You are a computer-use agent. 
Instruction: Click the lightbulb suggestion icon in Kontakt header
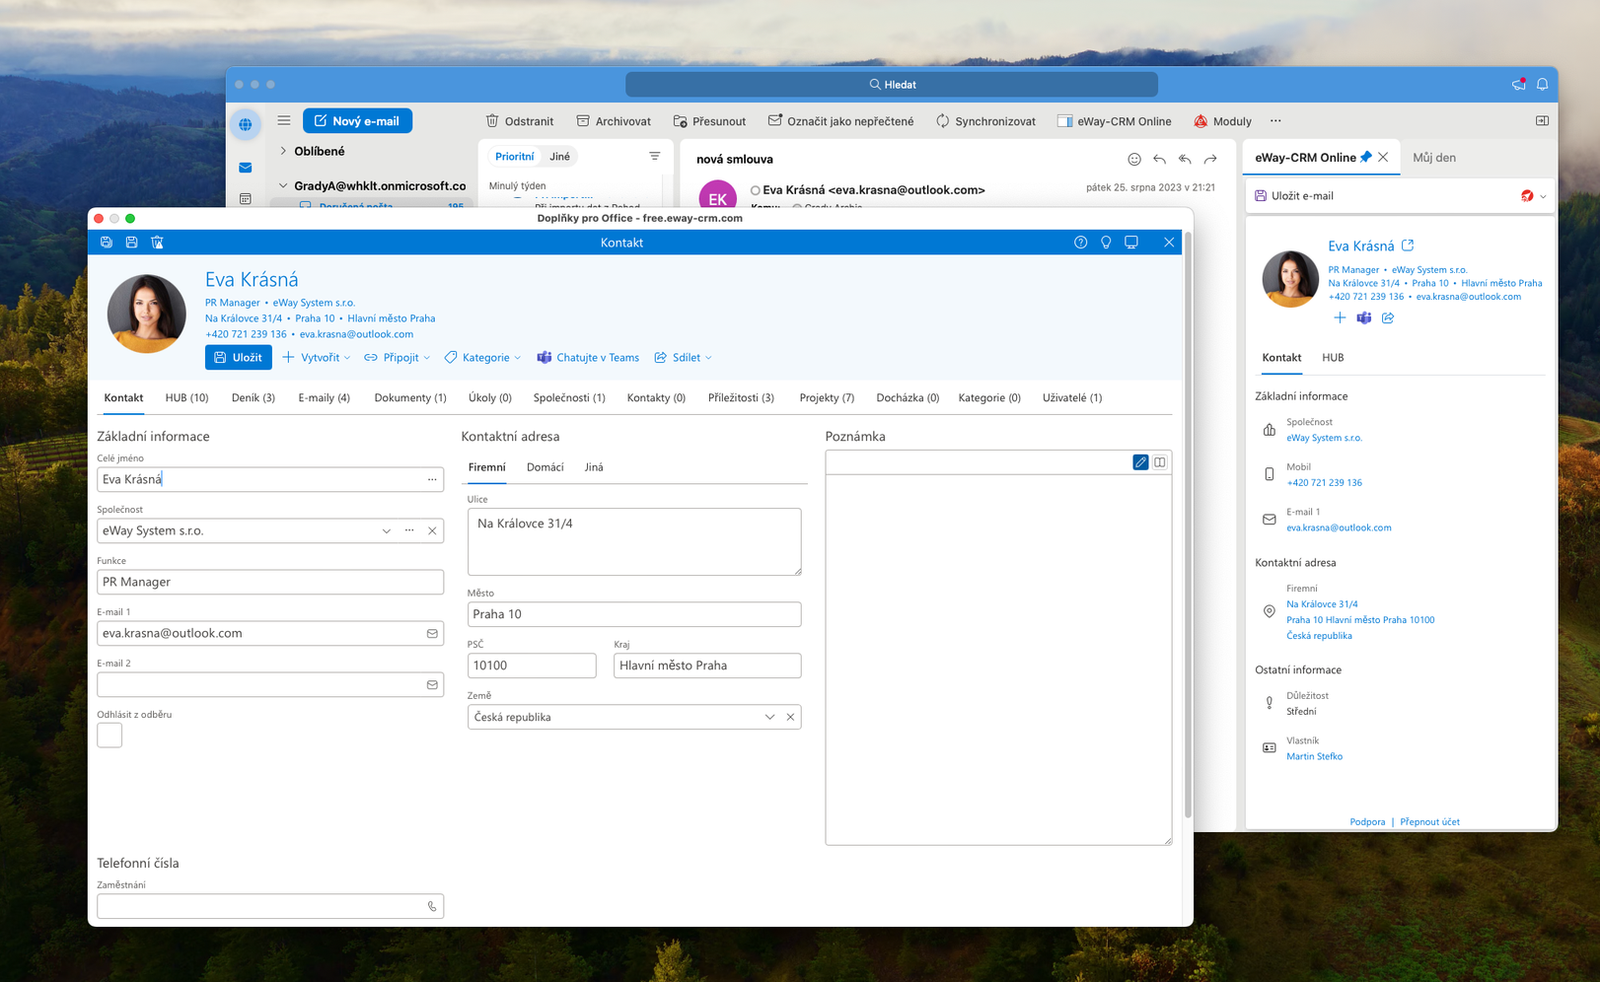[1106, 242]
